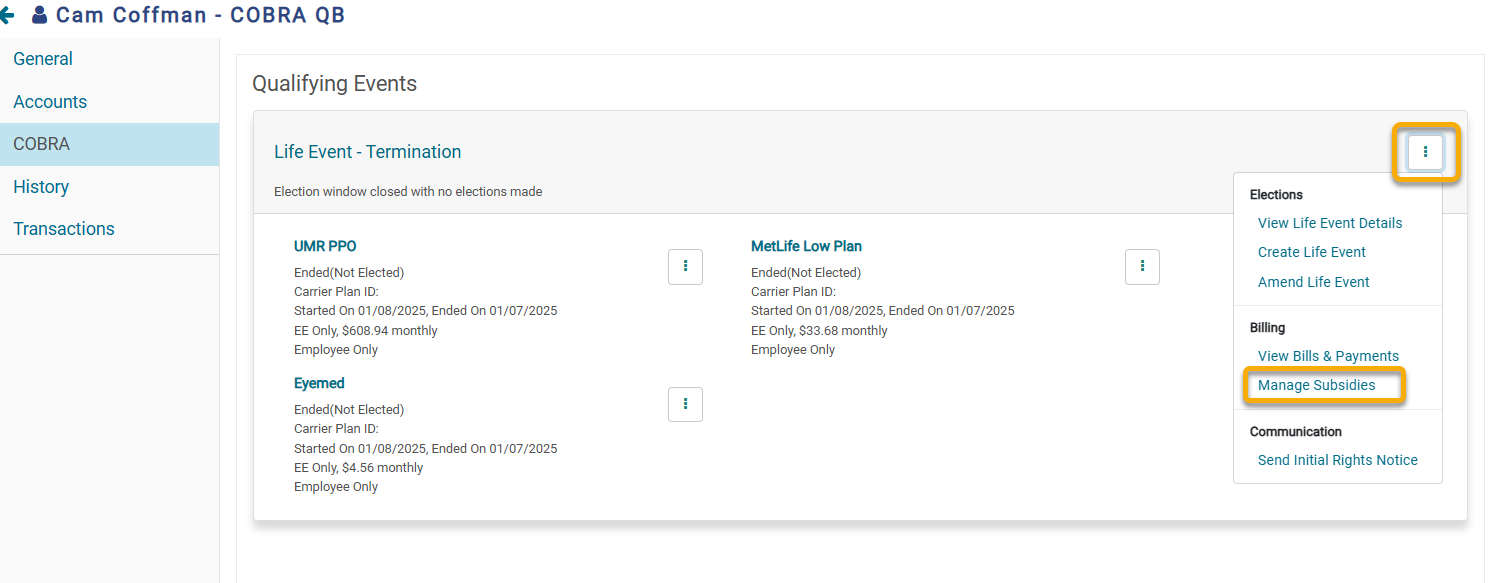Viewport: 1493px width, 583px height.
Task: Choose View Life Event Details
Action: (x=1330, y=223)
